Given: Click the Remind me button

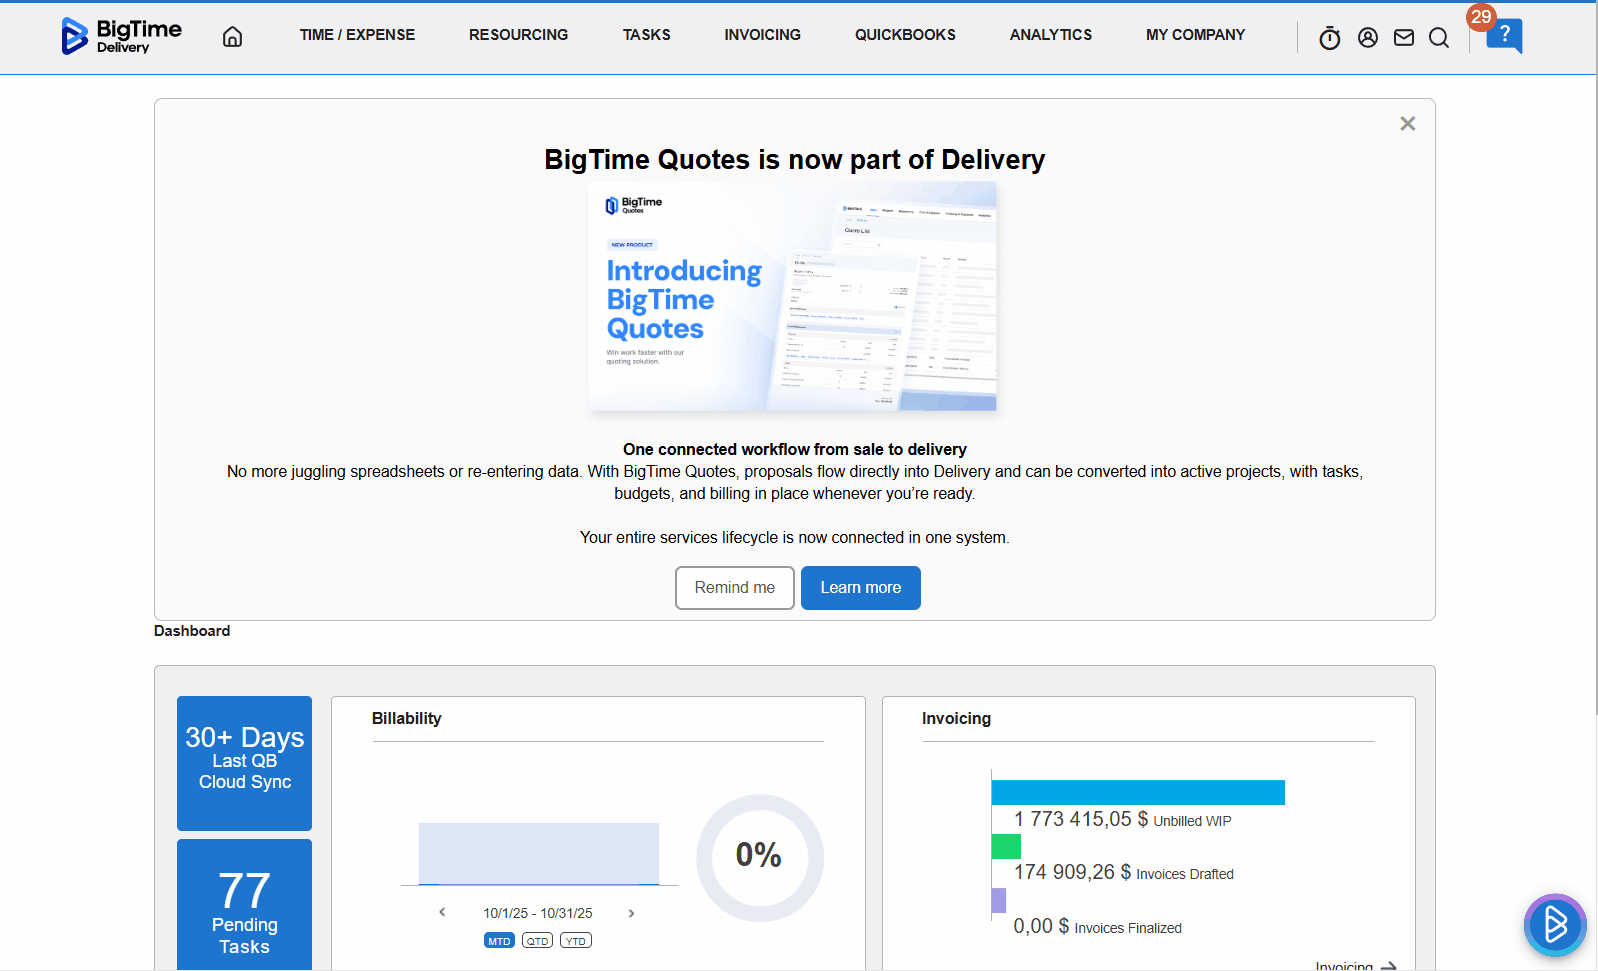Looking at the screenshot, I should pyautogui.click(x=735, y=588).
